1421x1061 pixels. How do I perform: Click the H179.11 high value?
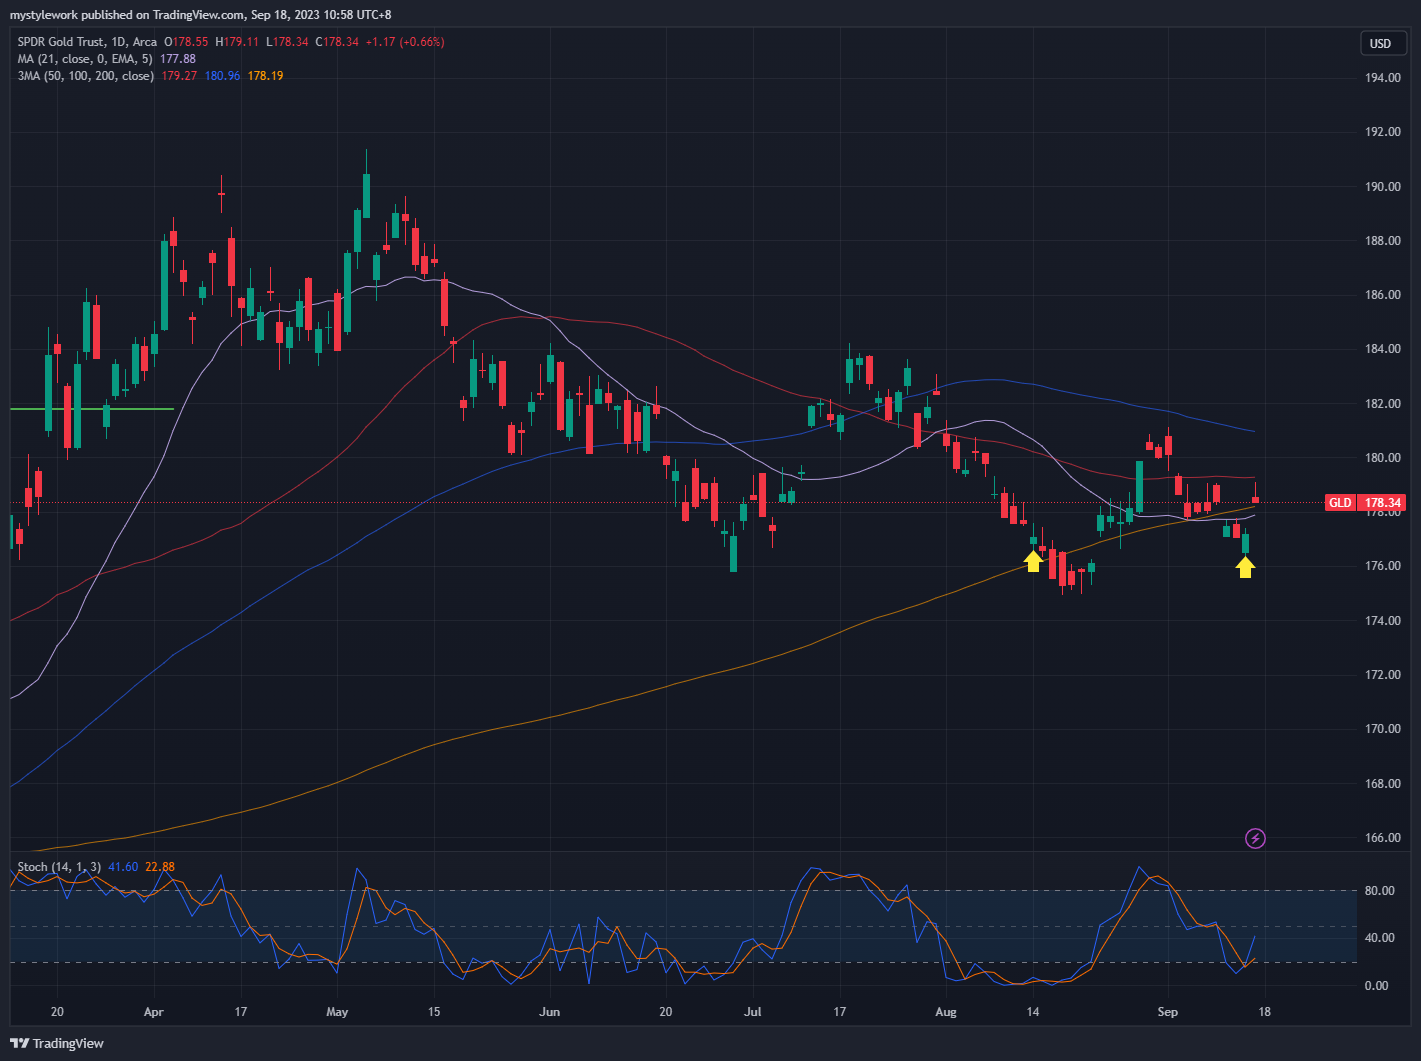pyautogui.click(x=237, y=42)
